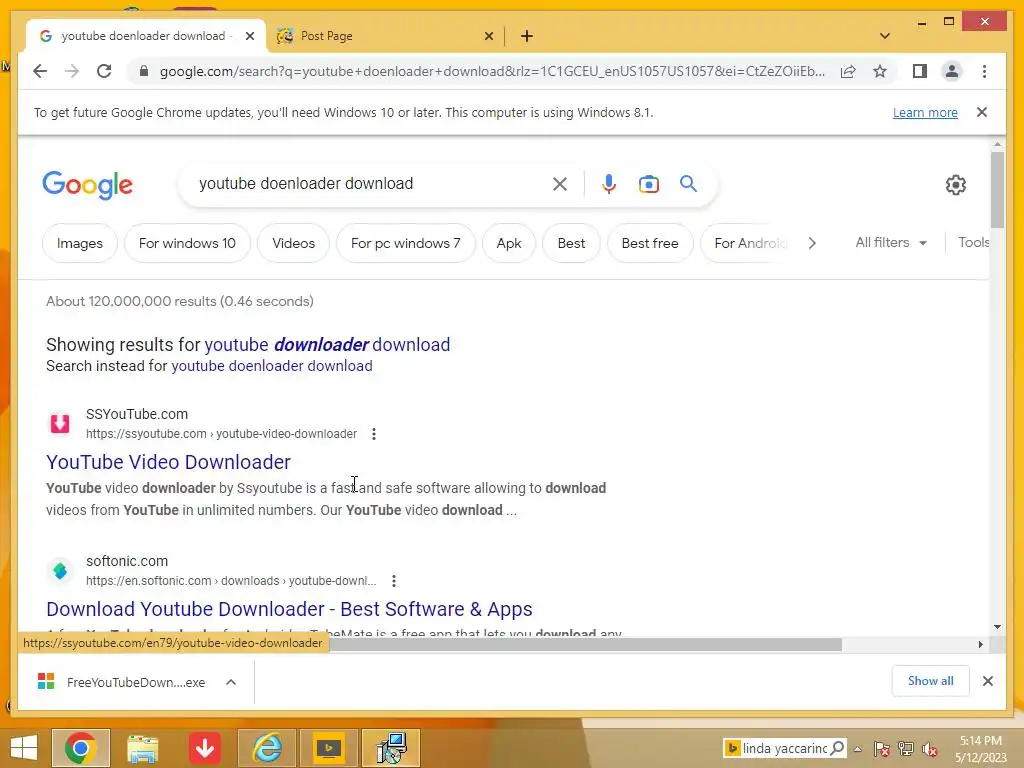
Task: Open more options for softonic result
Action: click(393, 581)
